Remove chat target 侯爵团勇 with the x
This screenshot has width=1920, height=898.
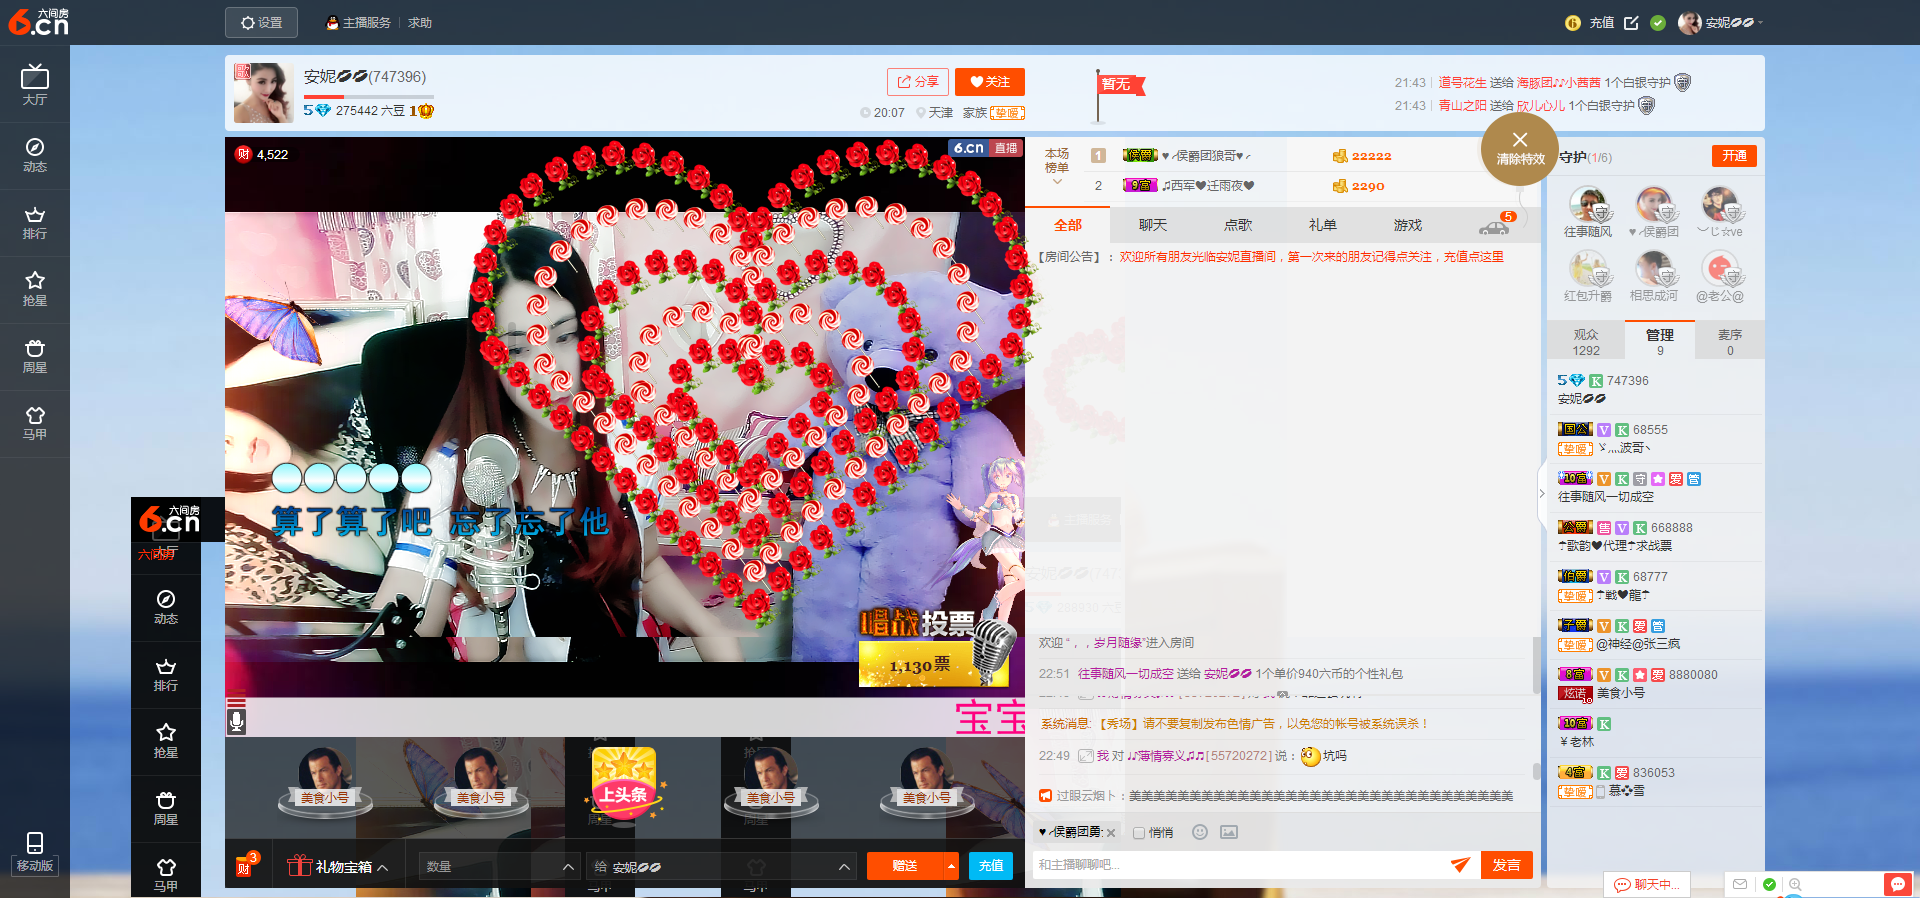click(x=1111, y=833)
